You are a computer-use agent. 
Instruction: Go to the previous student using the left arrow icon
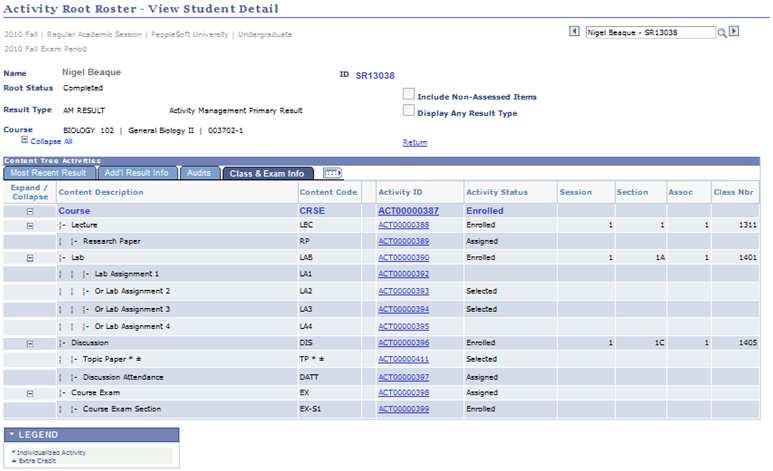click(x=574, y=31)
